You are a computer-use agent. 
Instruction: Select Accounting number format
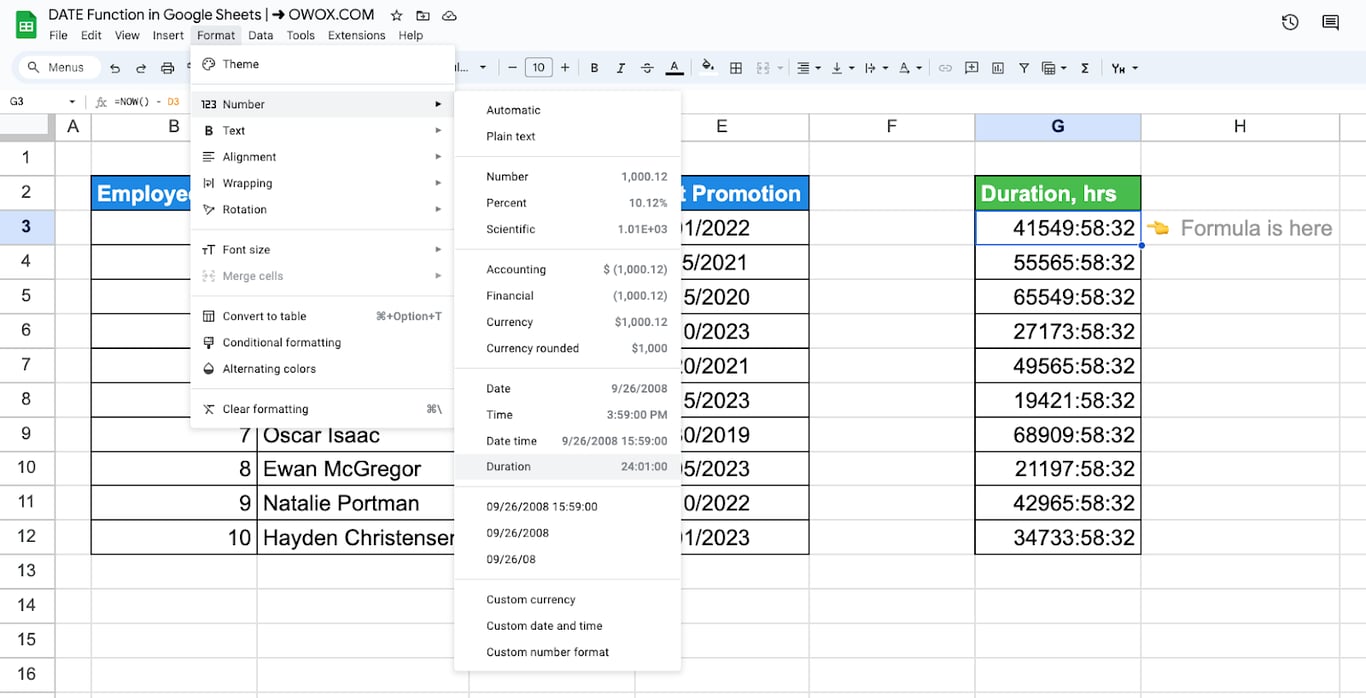pos(568,269)
